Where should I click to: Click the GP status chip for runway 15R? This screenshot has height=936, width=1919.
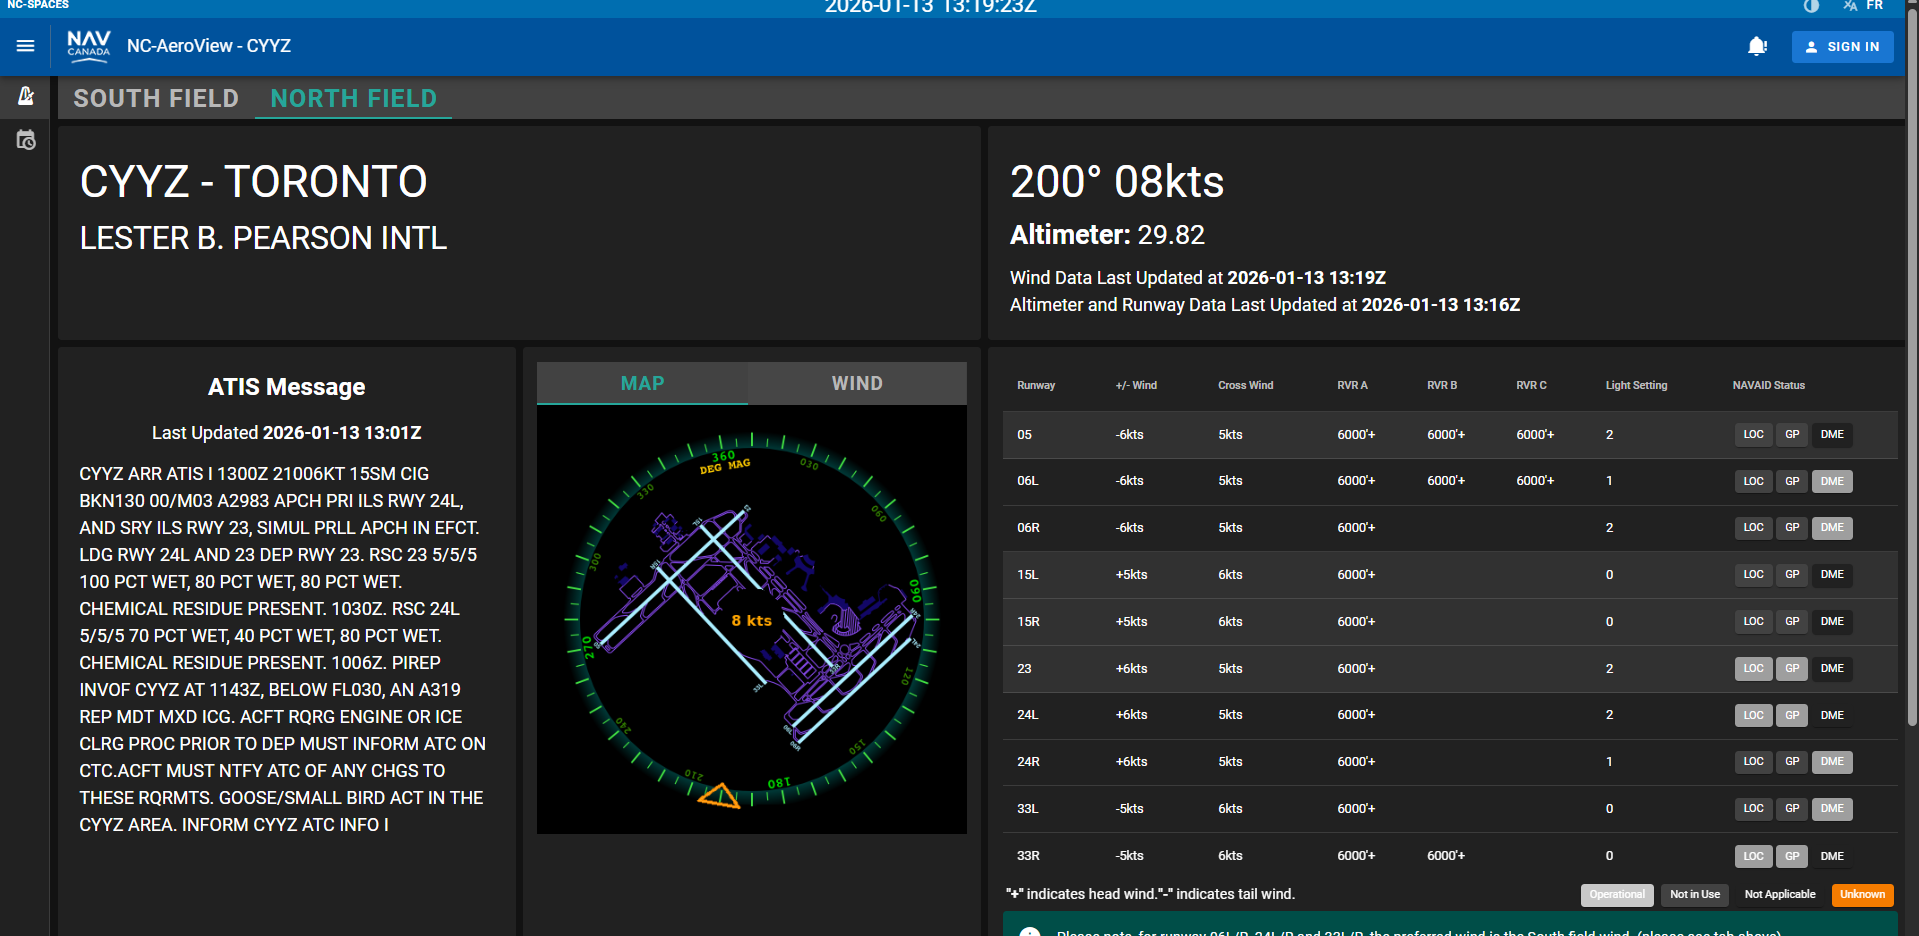pyautogui.click(x=1791, y=621)
